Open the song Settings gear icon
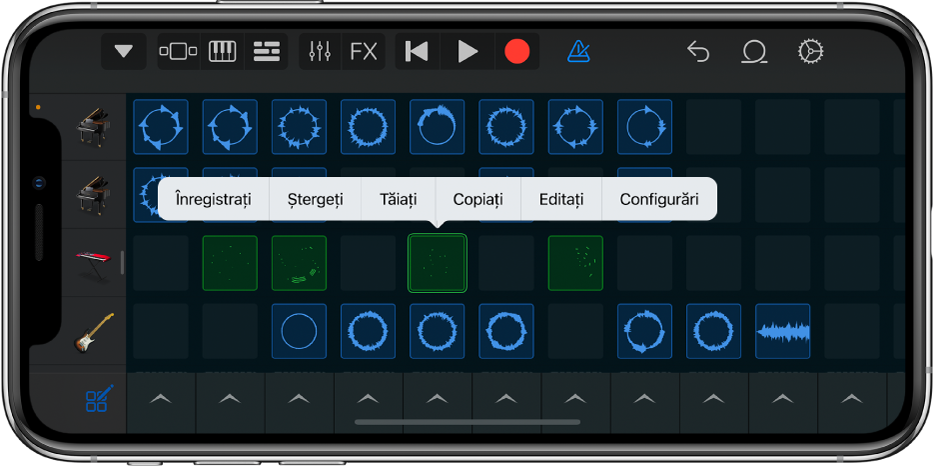 pyautogui.click(x=810, y=52)
